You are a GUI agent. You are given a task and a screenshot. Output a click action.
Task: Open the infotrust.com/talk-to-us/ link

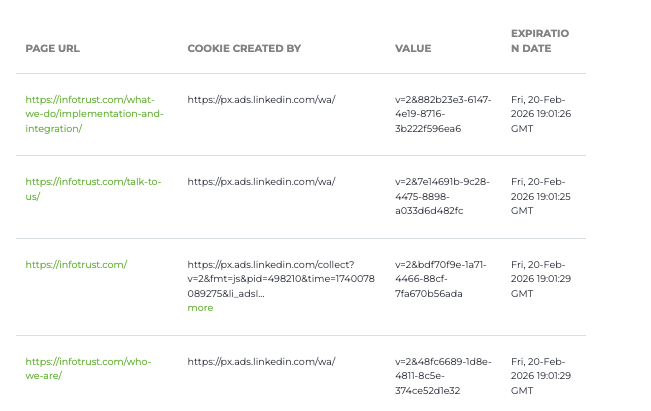pyautogui.click(x=92, y=188)
